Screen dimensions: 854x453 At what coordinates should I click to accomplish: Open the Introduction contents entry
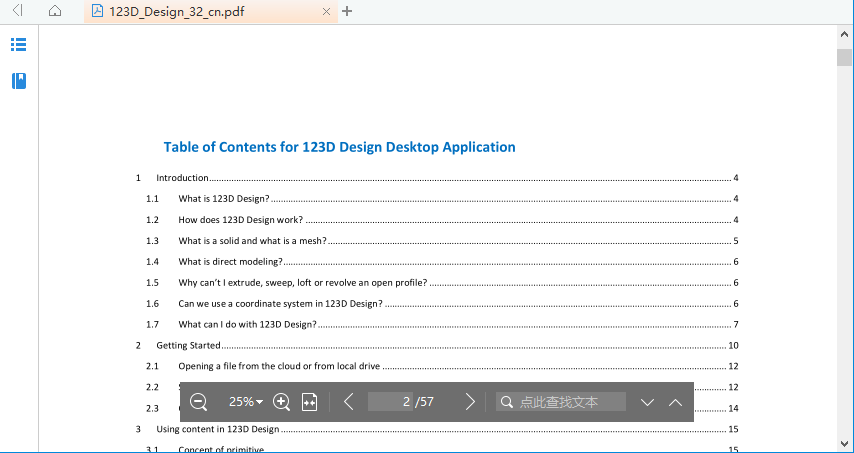[x=437, y=178]
